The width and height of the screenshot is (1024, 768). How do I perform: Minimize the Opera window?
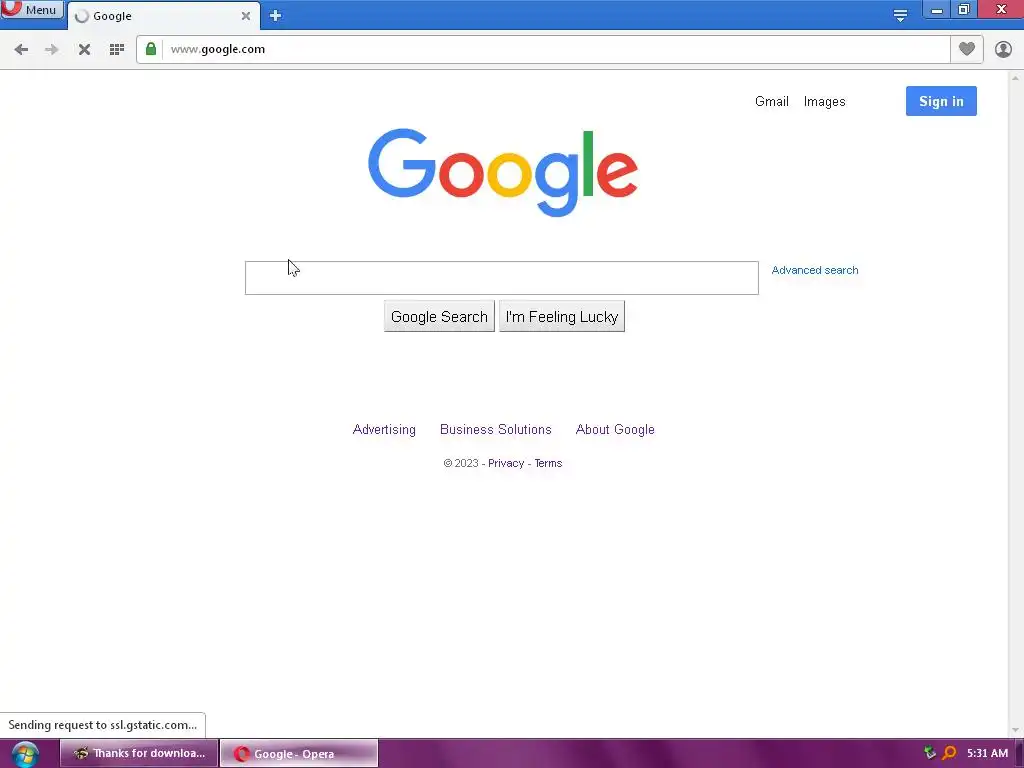(x=936, y=10)
